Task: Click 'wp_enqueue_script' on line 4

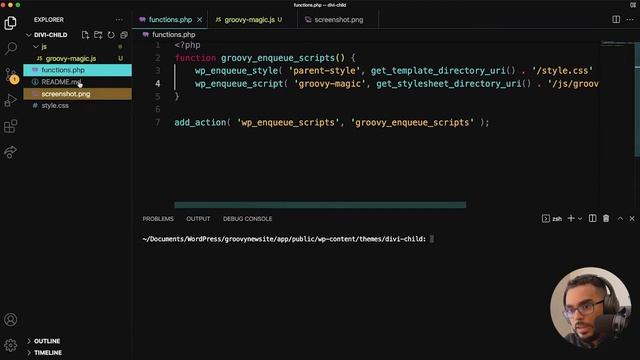Action: (239, 84)
